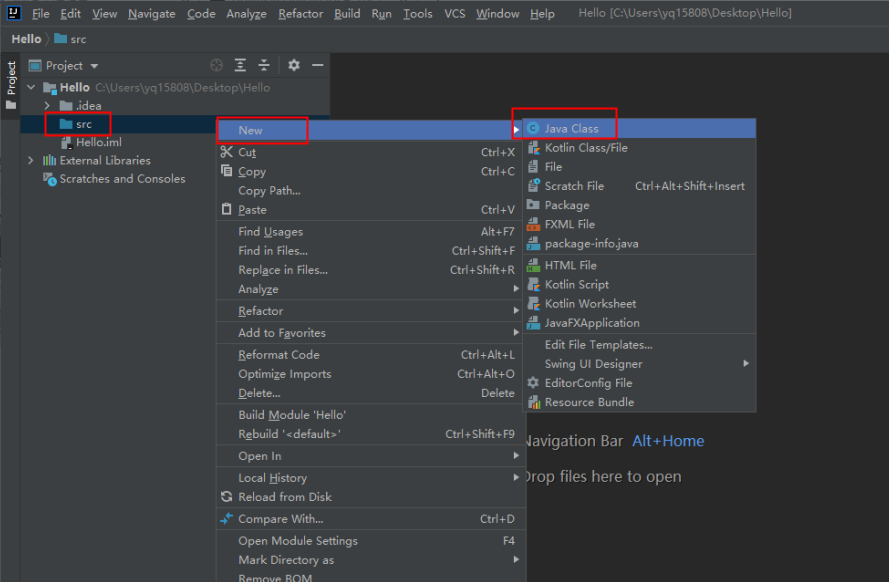The height and width of the screenshot is (582, 889).
Task: Open the Help menu
Action: click(x=542, y=14)
